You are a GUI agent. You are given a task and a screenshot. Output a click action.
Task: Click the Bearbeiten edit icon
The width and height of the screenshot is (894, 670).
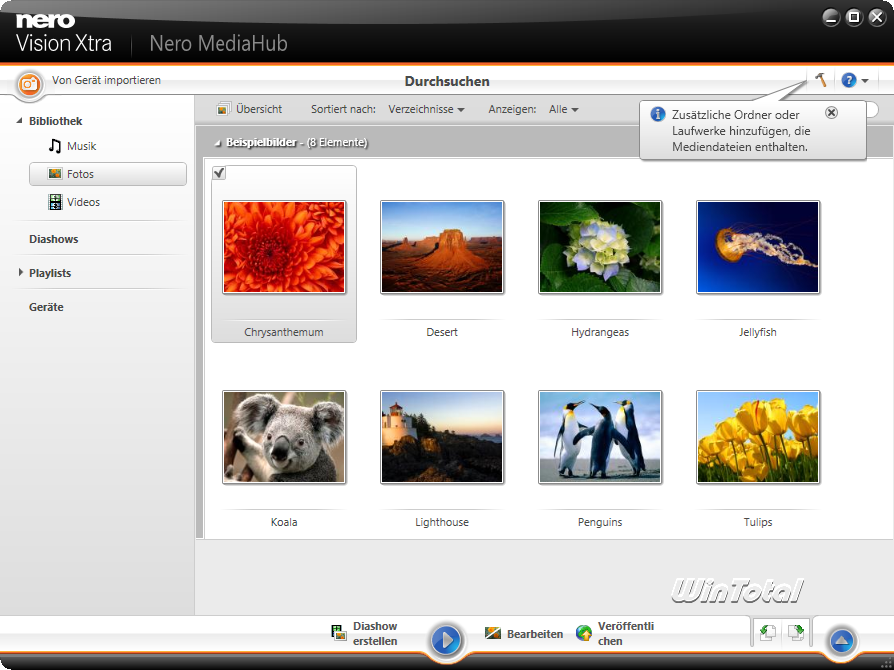pos(493,633)
